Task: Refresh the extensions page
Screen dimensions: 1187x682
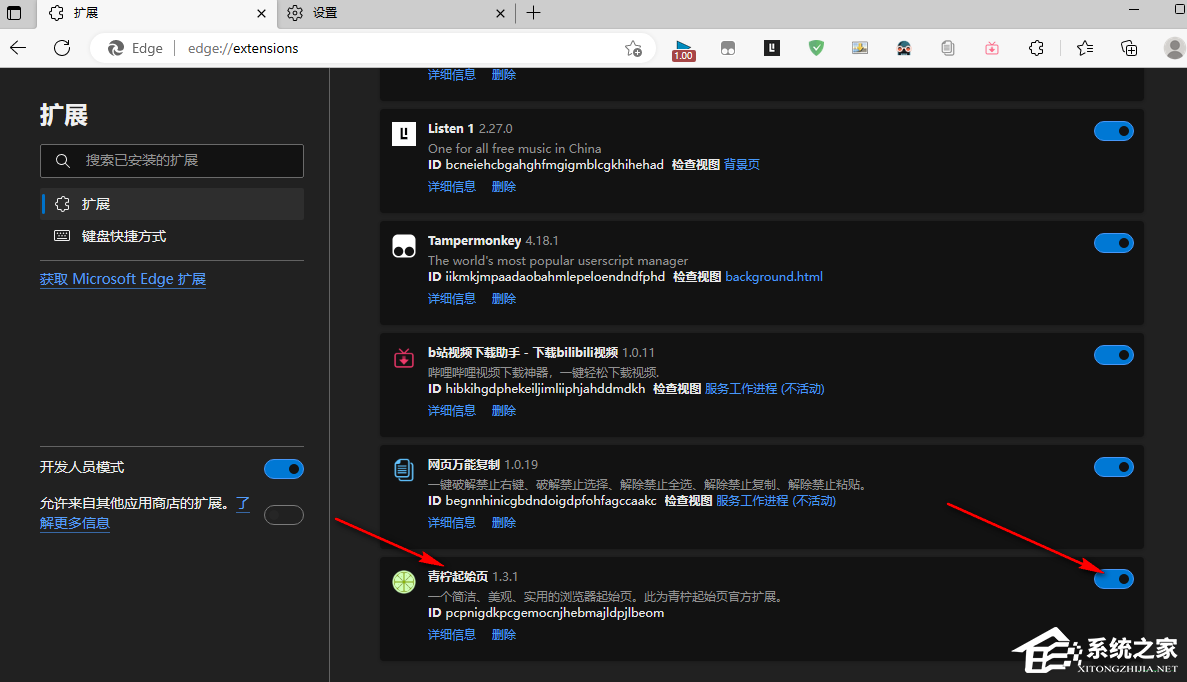Action: 62,48
